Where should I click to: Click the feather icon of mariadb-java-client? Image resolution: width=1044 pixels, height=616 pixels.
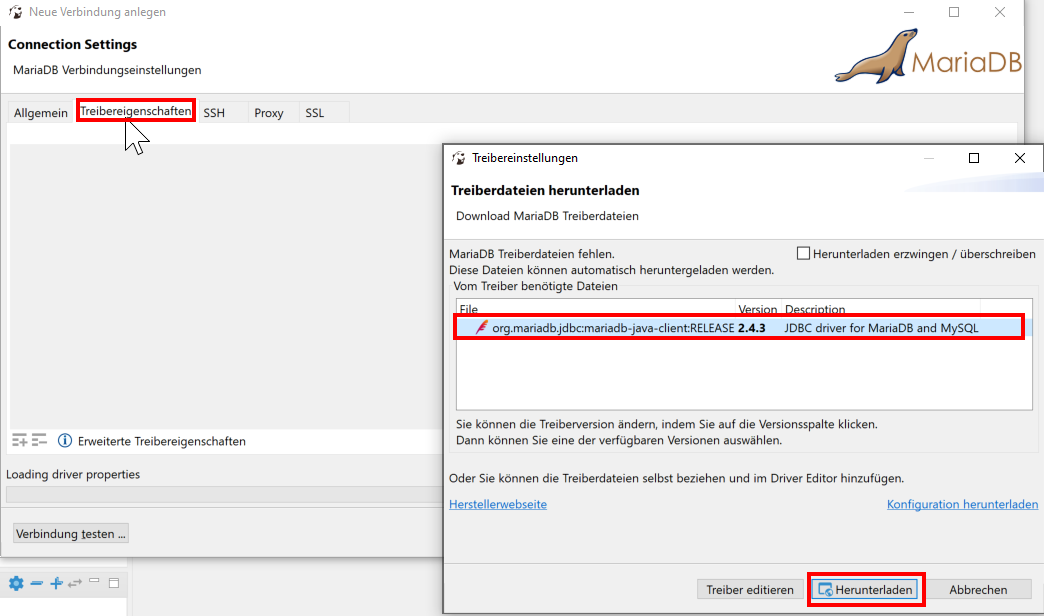tap(482, 327)
